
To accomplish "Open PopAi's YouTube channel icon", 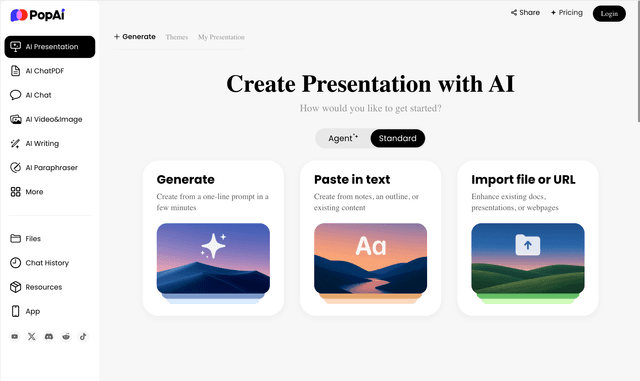I will tap(15, 336).
